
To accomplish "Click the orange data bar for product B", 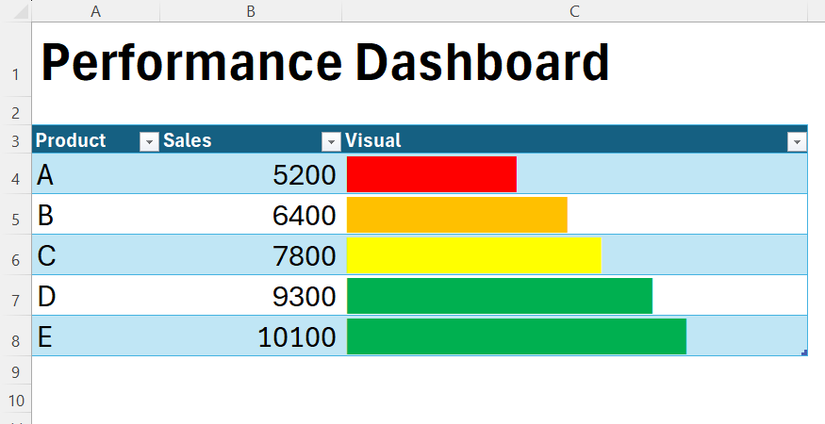I will (x=457, y=215).
